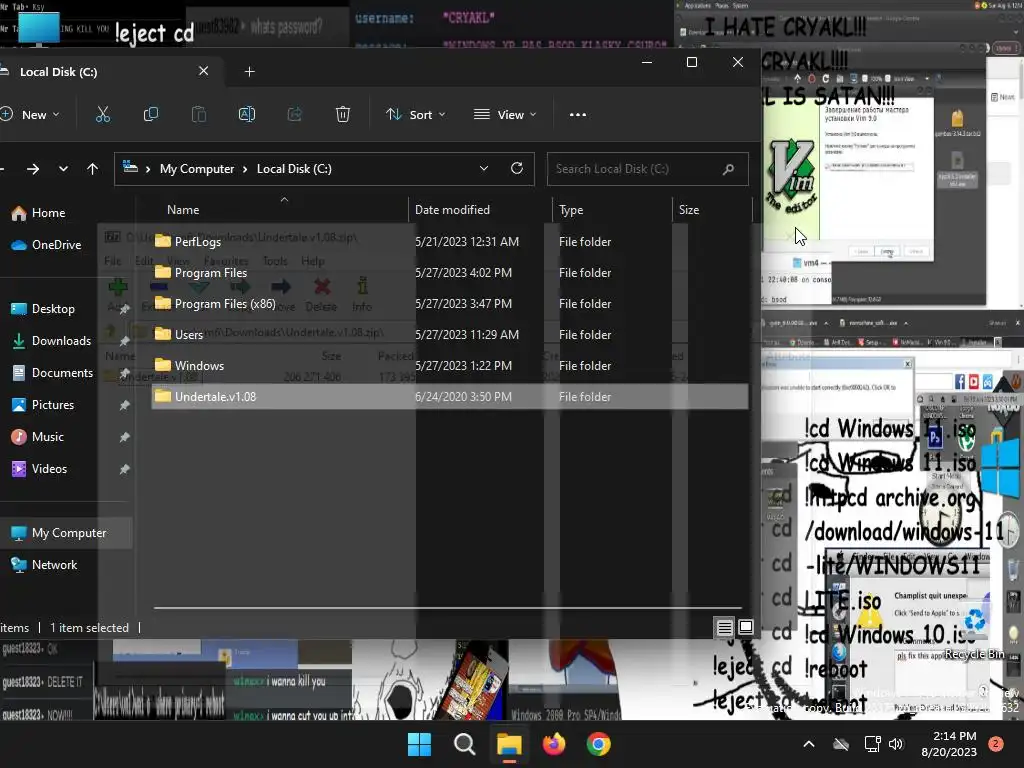Open the Windows Start button

(x=419, y=744)
